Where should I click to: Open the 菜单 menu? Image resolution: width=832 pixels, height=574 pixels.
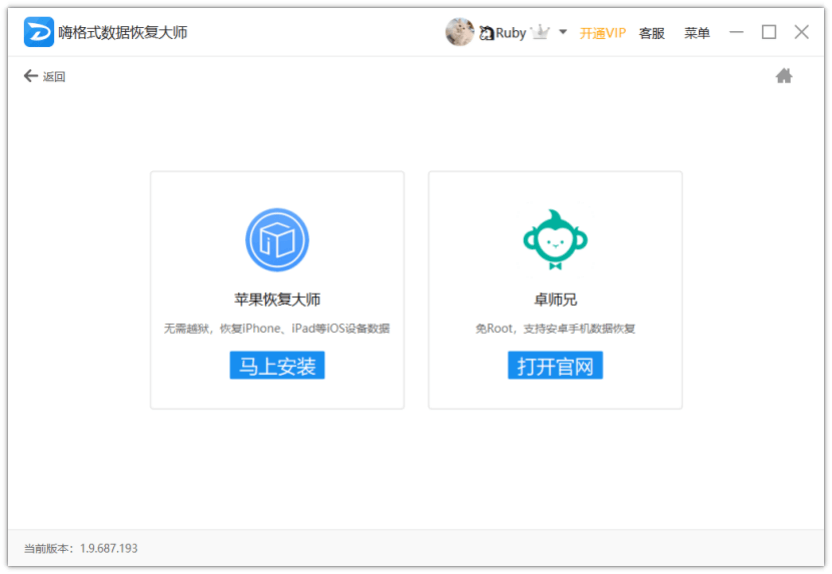[697, 33]
